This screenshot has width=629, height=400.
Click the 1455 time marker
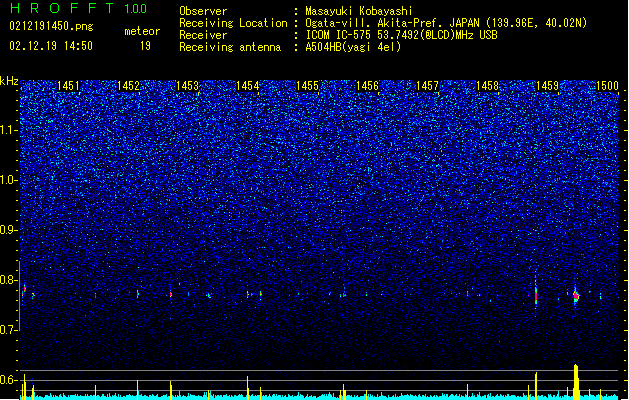click(307, 86)
